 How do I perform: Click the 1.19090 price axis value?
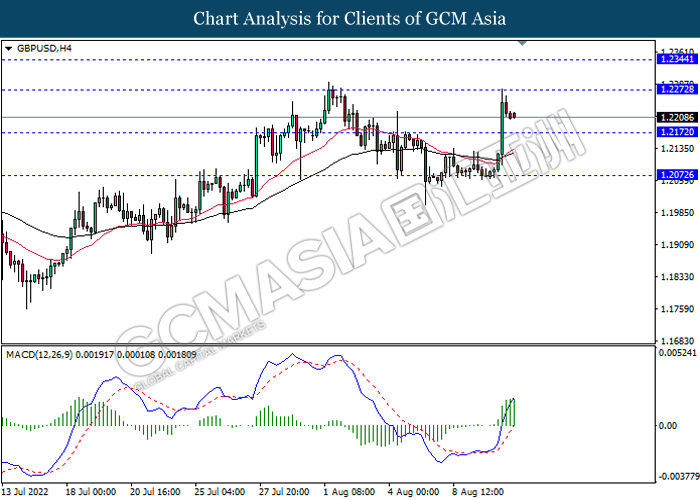coord(677,245)
